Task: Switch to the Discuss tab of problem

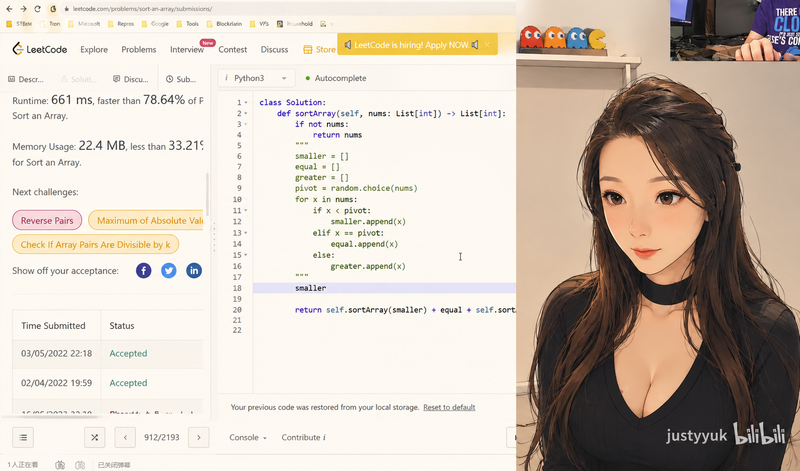Action: click(x=131, y=79)
